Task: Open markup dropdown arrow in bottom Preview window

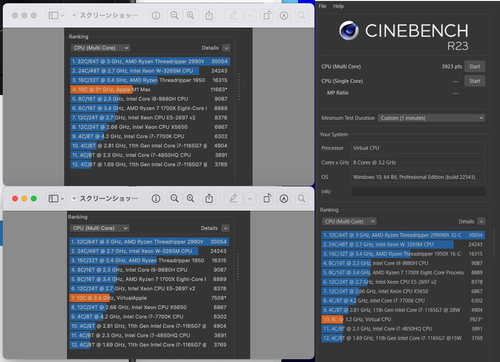Action: (250, 199)
